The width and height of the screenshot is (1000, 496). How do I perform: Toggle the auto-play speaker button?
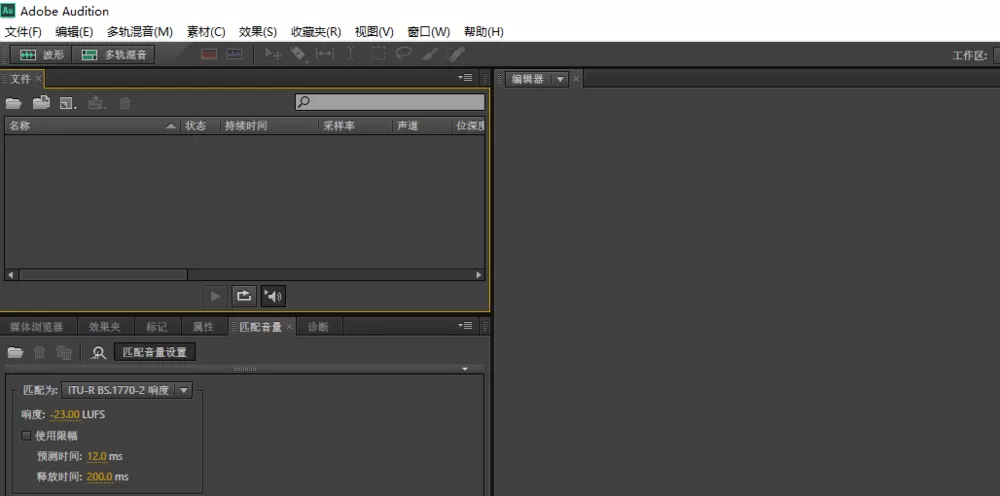pyautogui.click(x=273, y=296)
